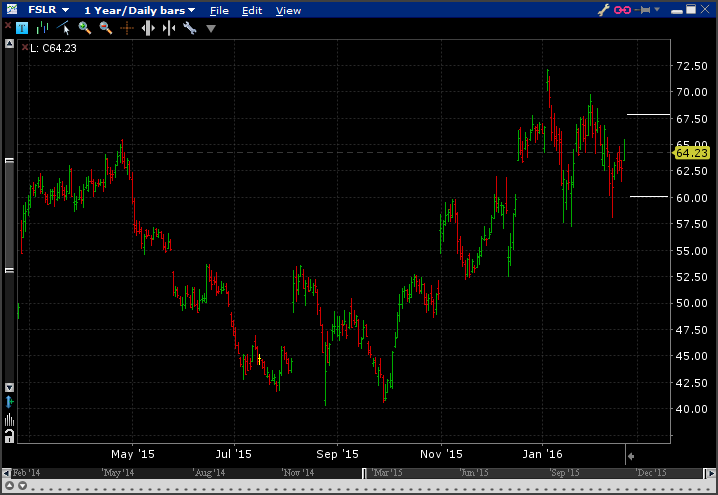Click the time navigator range handle near Mar '15
The image size is (718, 495).
[x=364, y=473]
